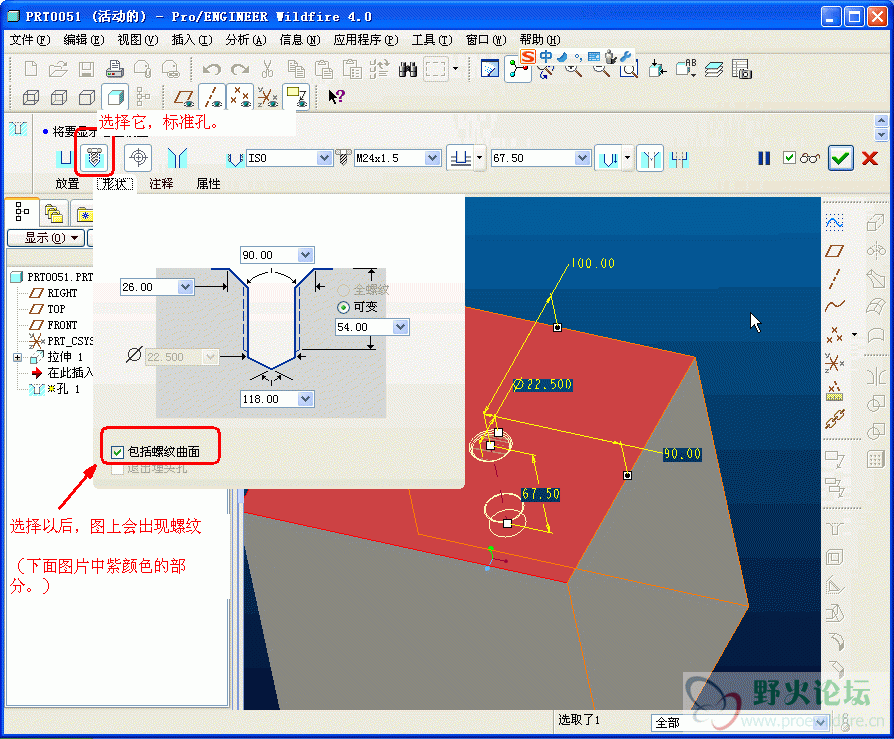Viewport: 894px width, 739px height.
Task: Open the Insert menu
Action: click(192, 39)
